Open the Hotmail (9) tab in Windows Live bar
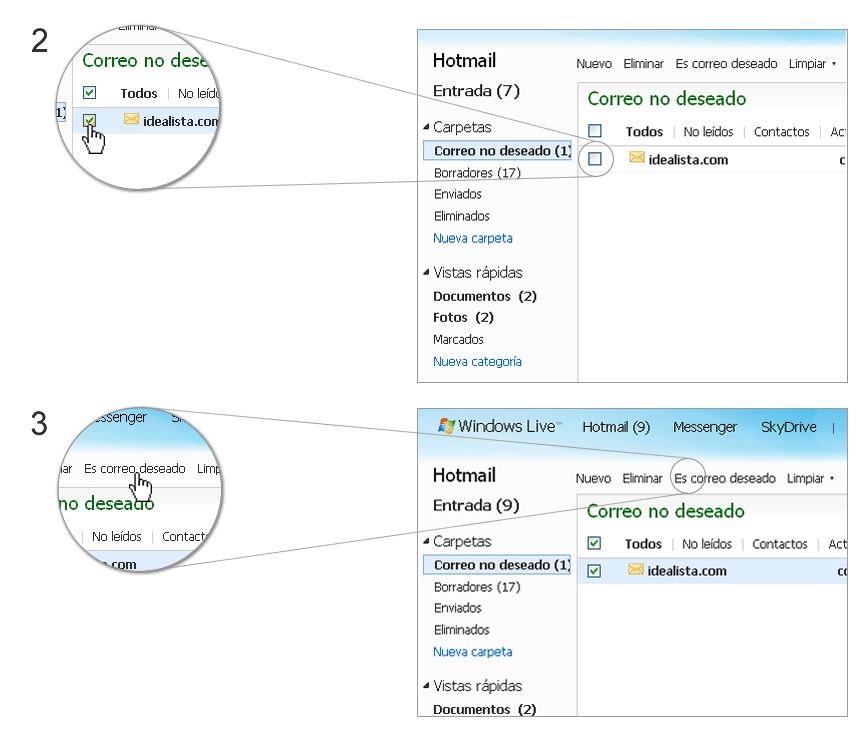Screen dimensions: 867x736 pos(616,427)
